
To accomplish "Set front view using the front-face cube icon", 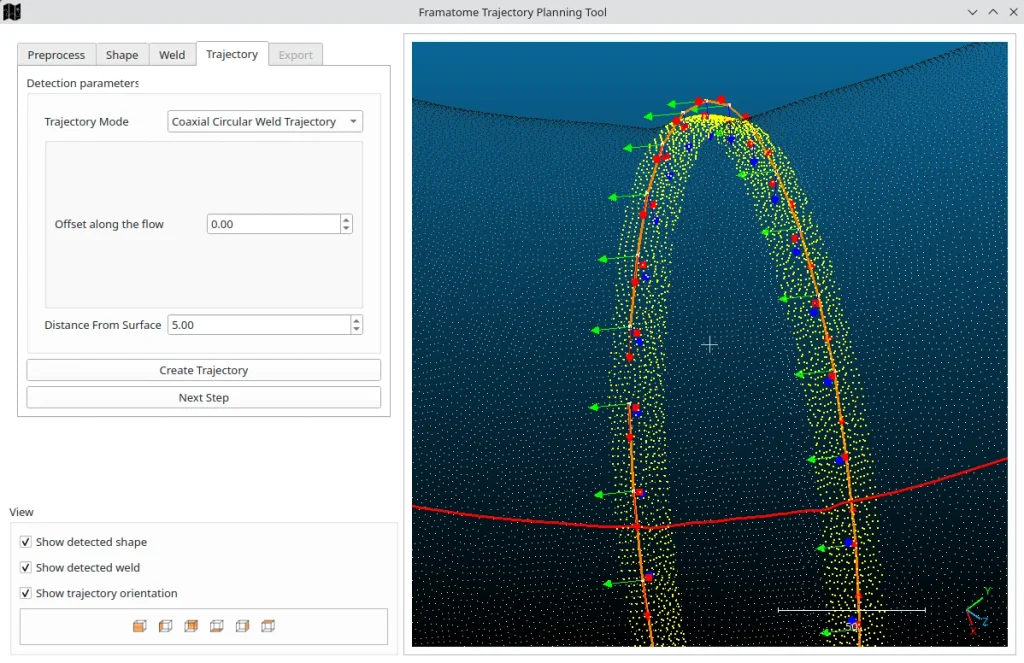I will pos(140,626).
